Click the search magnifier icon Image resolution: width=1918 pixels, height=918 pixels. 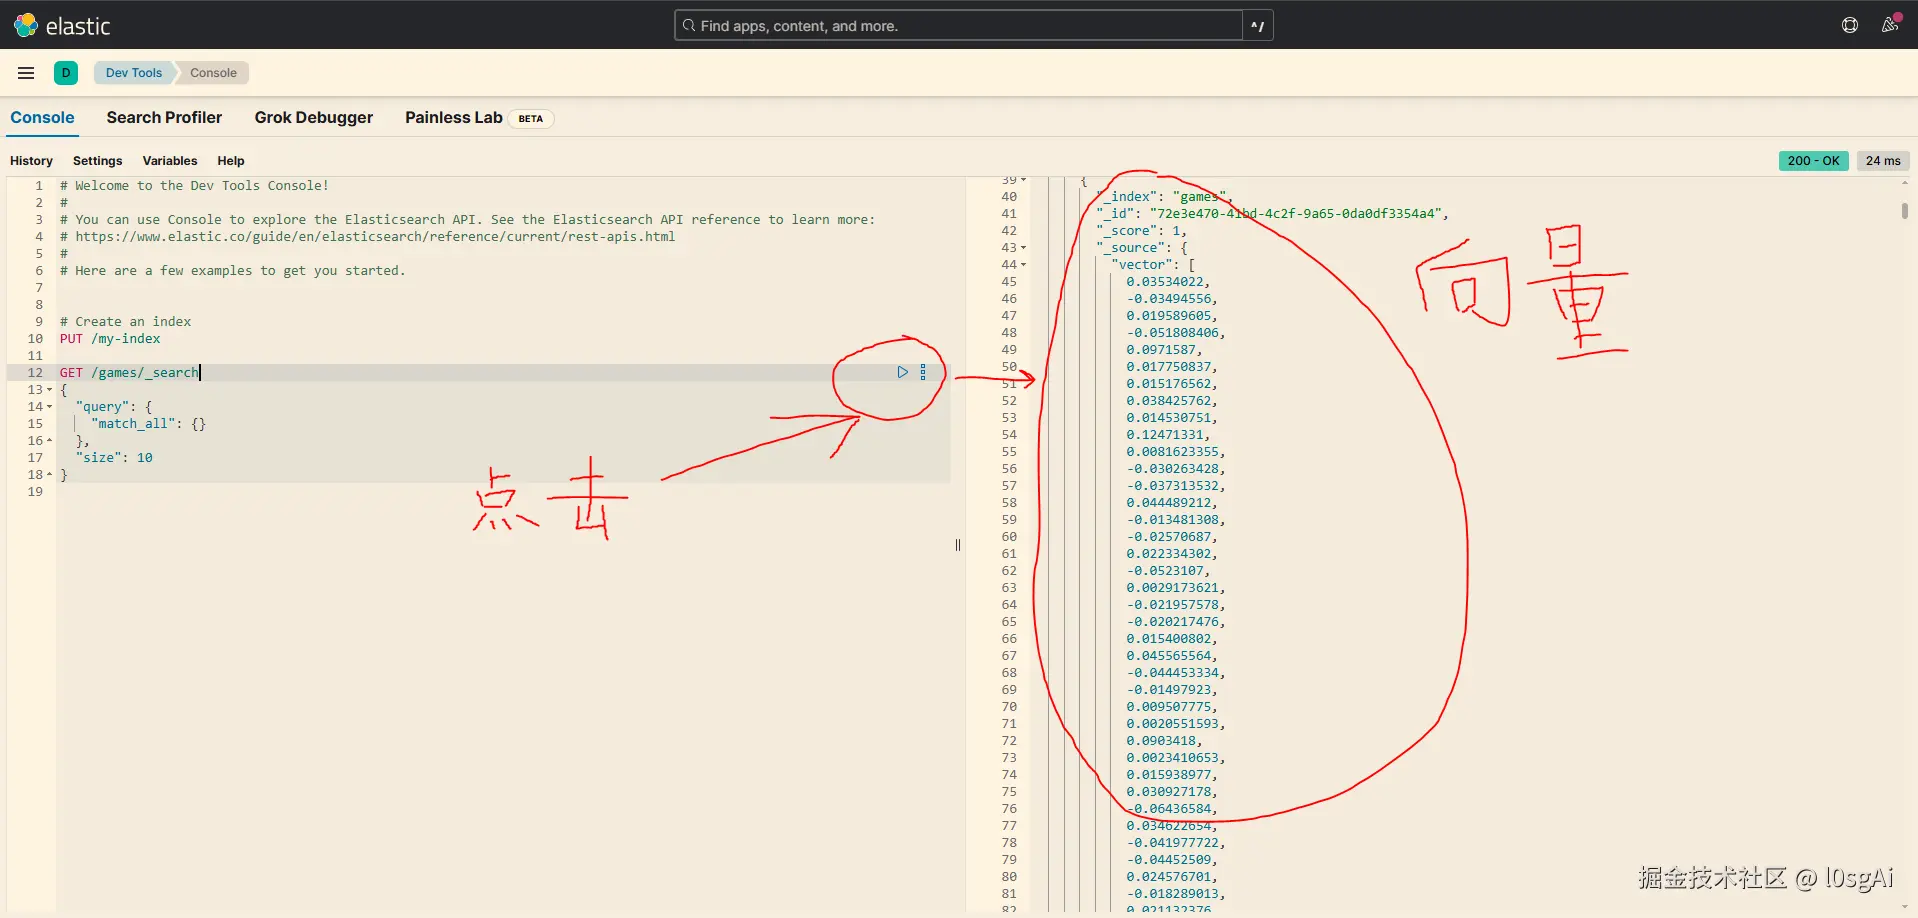coord(688,26)
